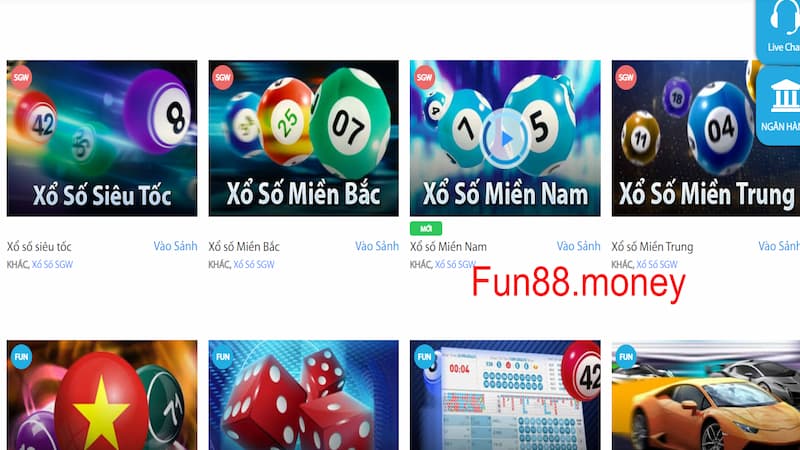Image resolution: width=800 pixels, height=450 pixels.
Task: Click the play button on Xổ Số Miền Nam
Action: pyautogui.click(x=505, y=138)
